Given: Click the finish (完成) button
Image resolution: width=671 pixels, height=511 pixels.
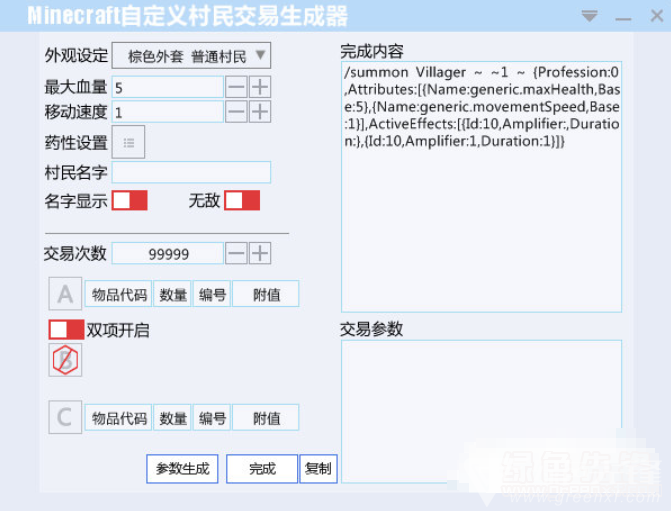Looking at the screenshot, I should tap(262, 469).
